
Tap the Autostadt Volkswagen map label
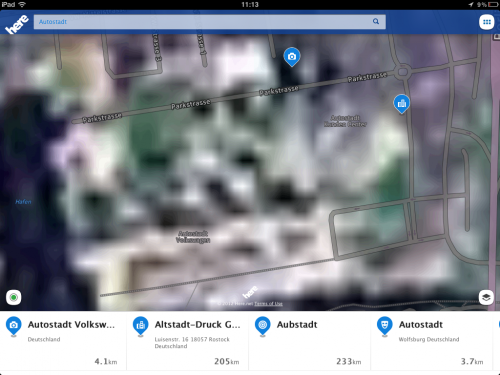193,237
